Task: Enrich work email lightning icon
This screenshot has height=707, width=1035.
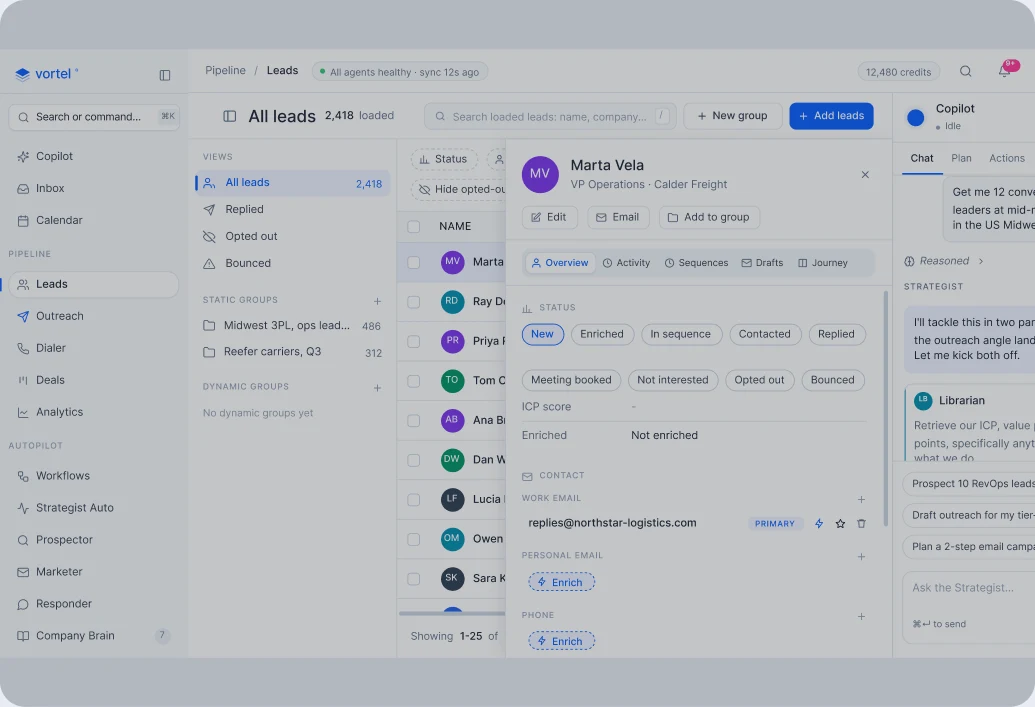Action: click(x=818, y=523)
